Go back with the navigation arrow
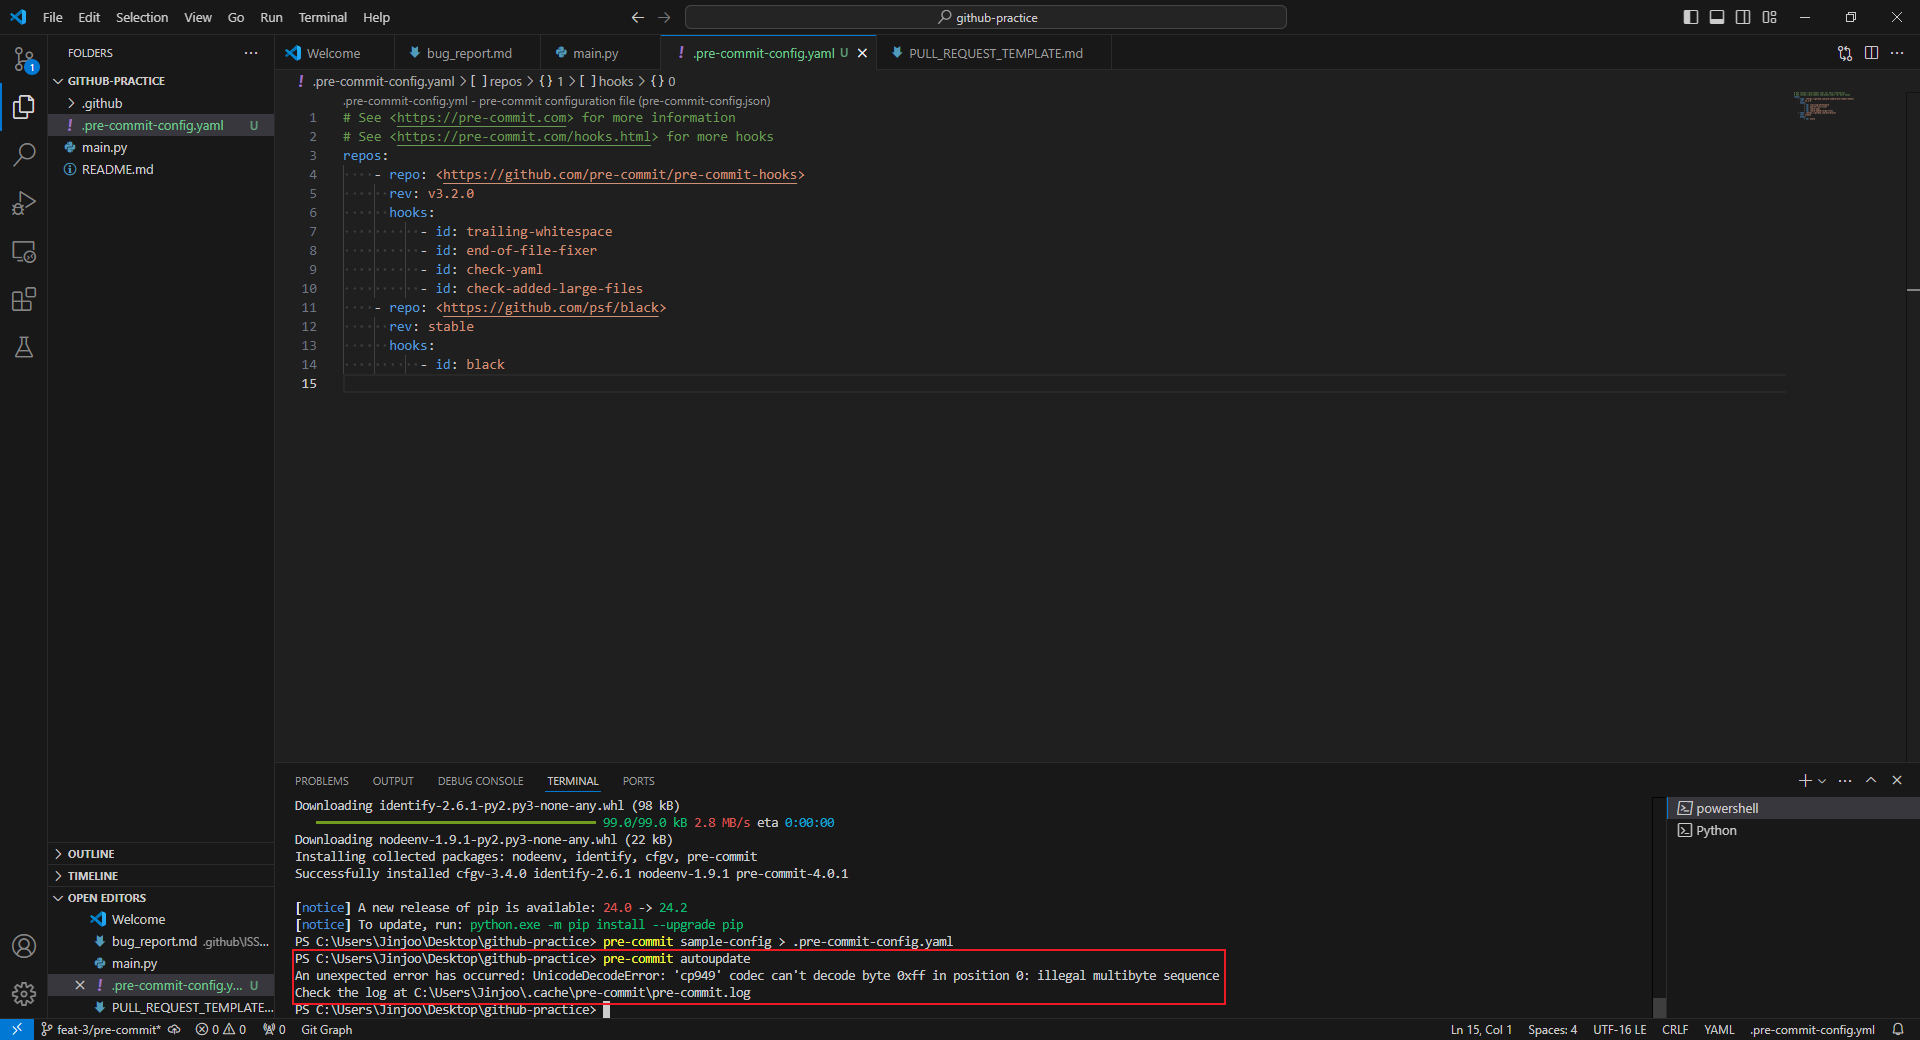This screenshot has height=1040, width=1920. click(x=638, y=17)
